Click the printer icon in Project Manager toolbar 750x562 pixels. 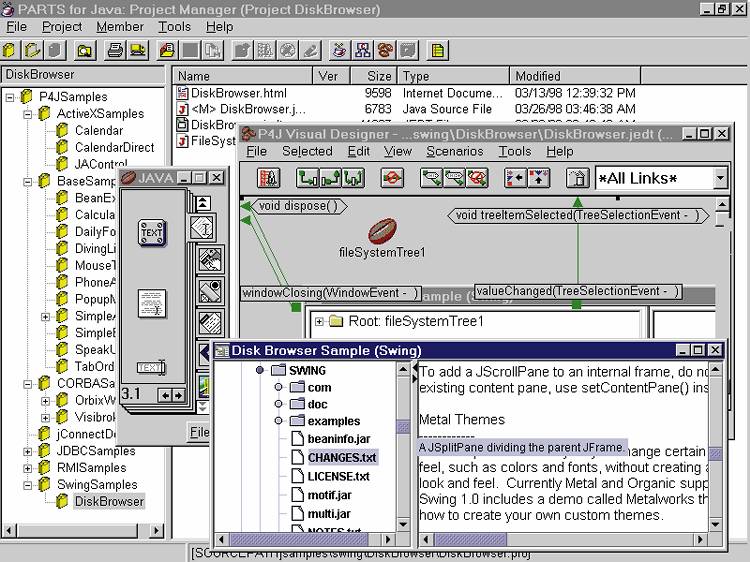(115, 50)
